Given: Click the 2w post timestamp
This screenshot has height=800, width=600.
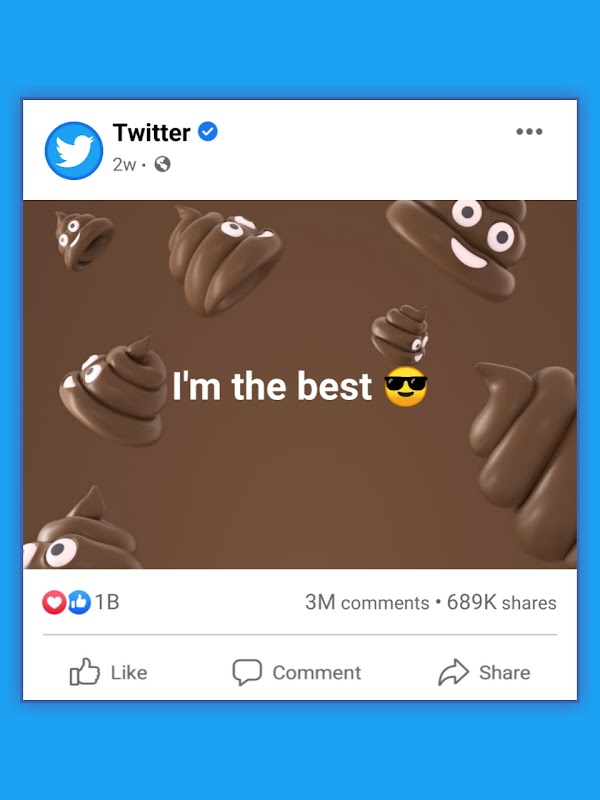Looking at the screenshot, I should click(123, 164).
